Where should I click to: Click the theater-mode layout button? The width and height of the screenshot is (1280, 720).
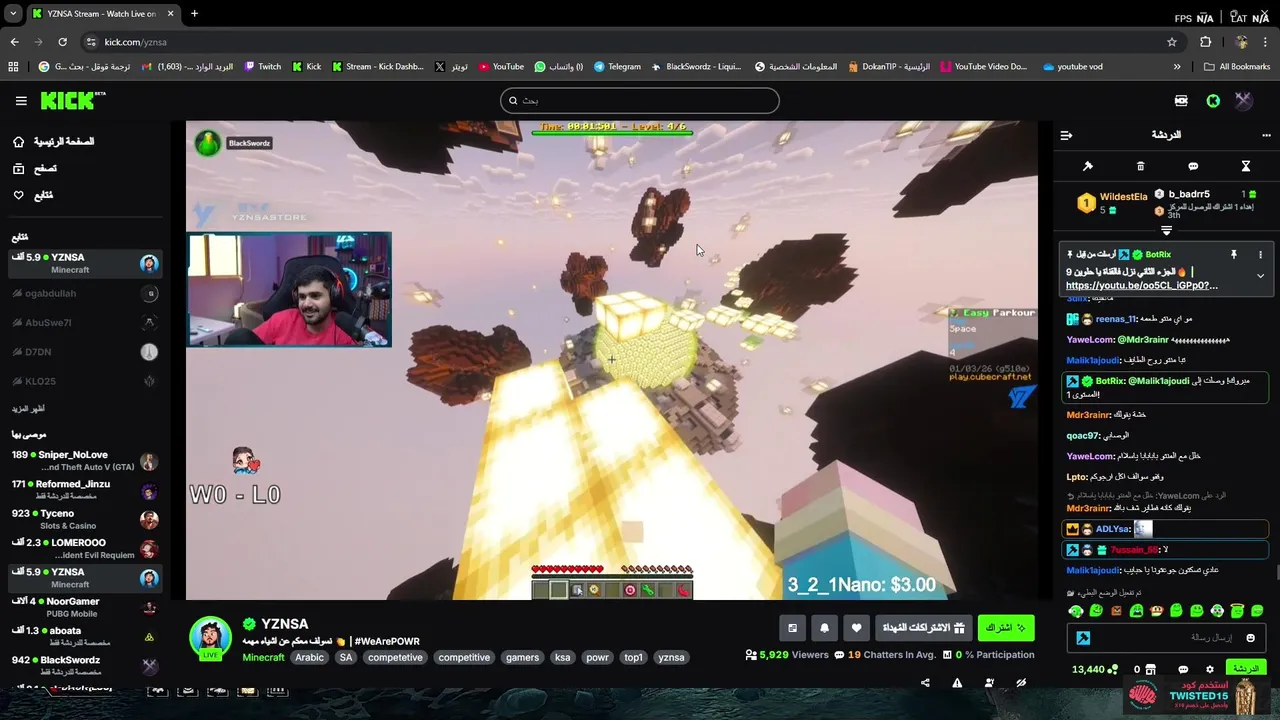point(792,628)
